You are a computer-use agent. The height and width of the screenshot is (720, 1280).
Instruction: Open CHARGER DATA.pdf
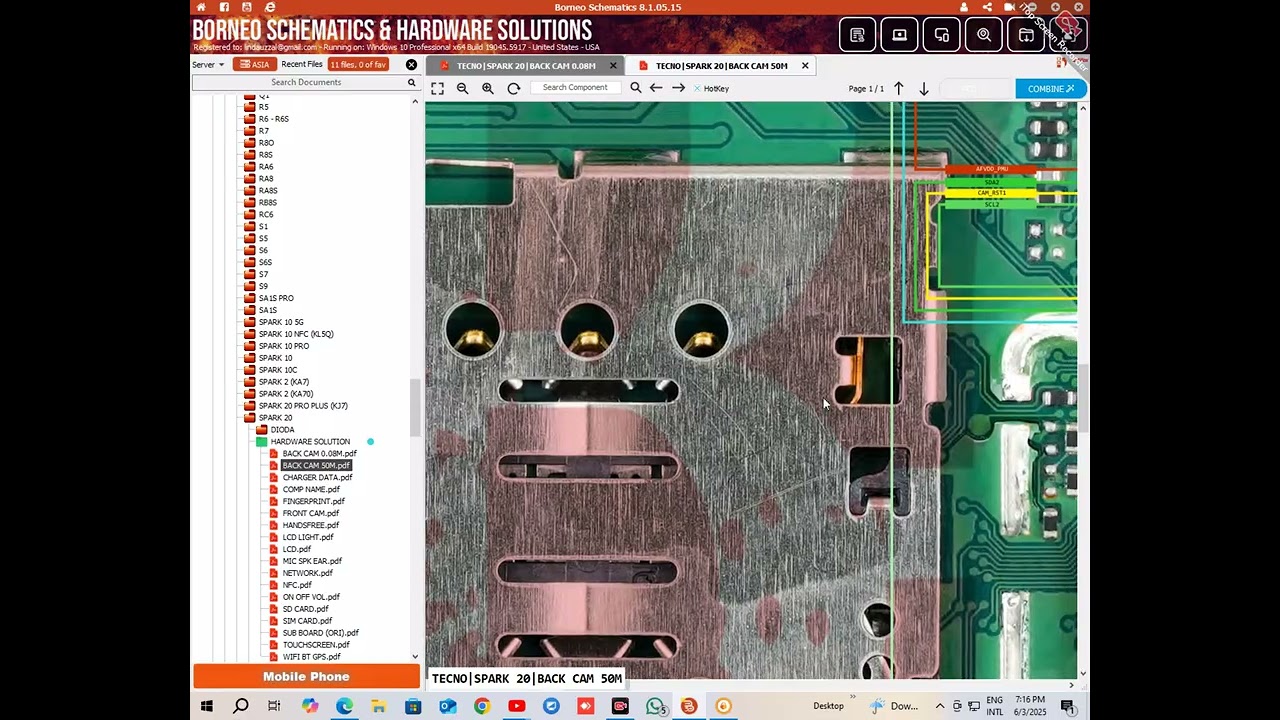[x=317, y=477]
